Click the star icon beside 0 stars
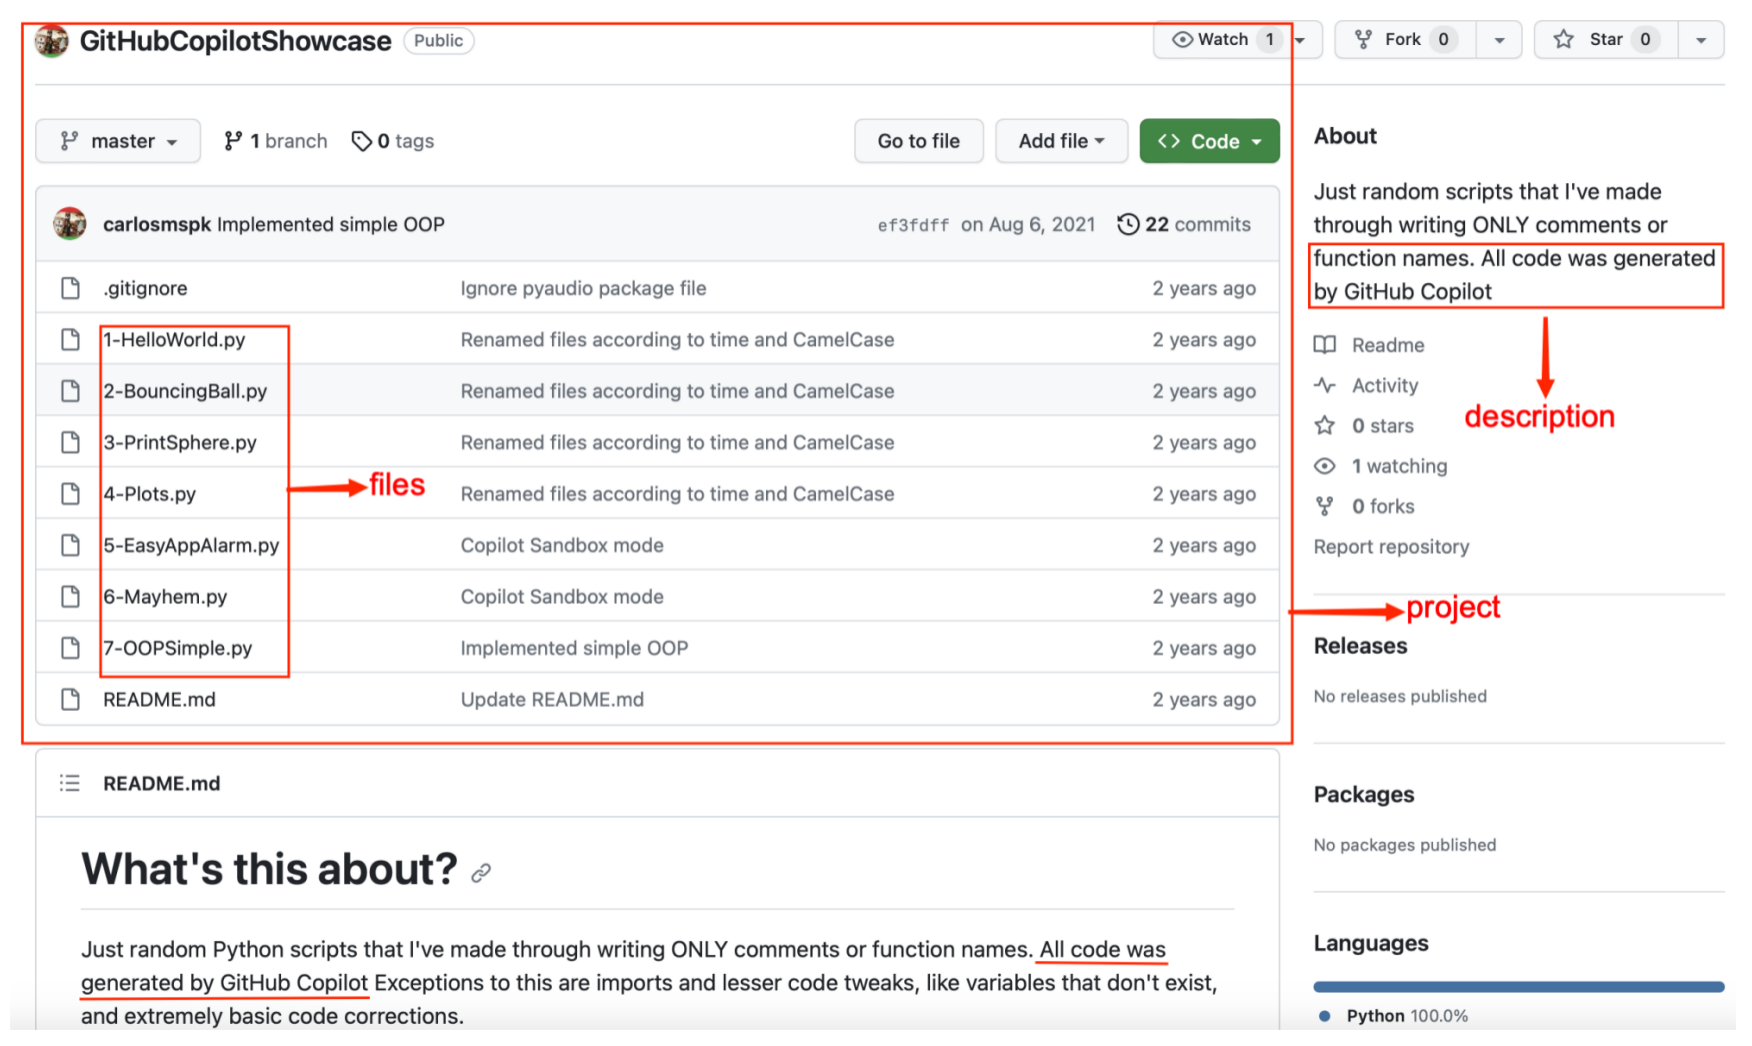Viewport: 1752px width, 1046px height. [1325, 426]
